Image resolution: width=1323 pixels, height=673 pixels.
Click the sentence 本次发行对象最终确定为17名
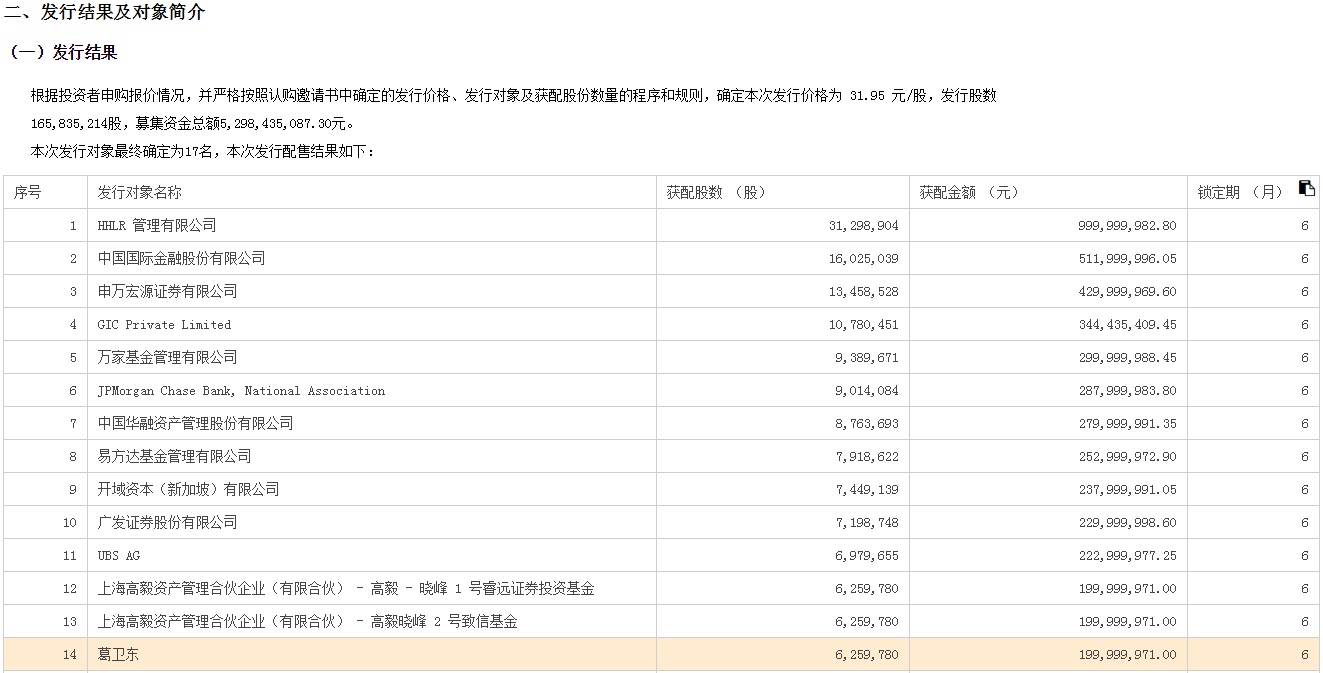coord(125,152)
